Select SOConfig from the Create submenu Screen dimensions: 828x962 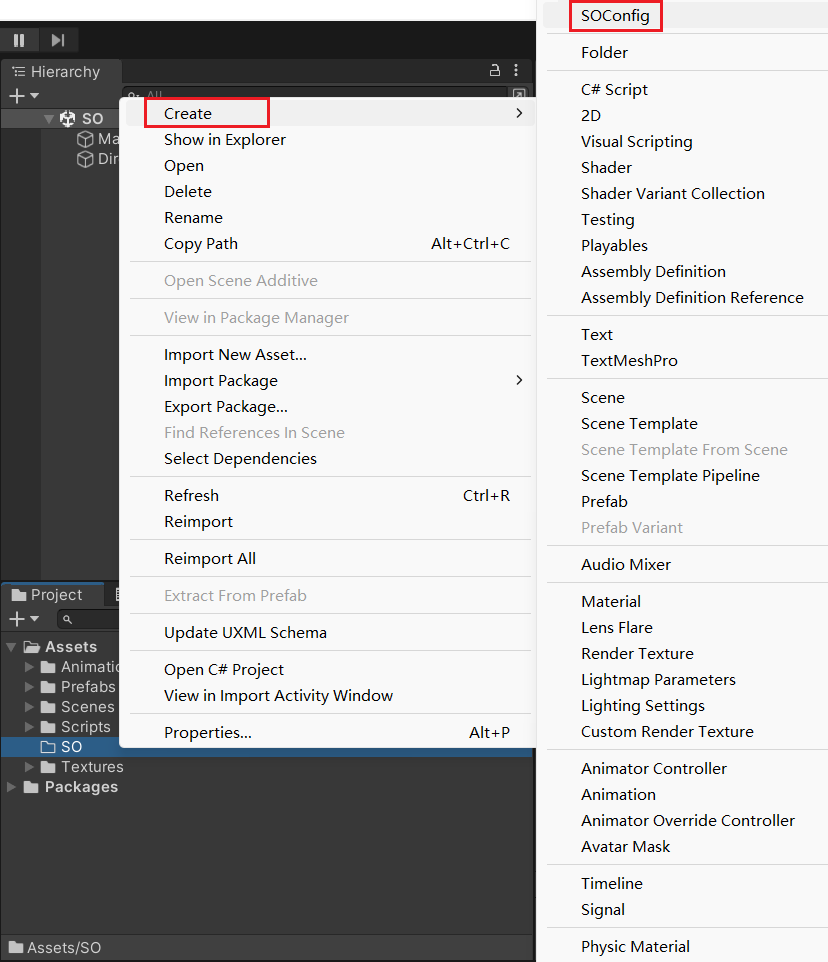click(x=615, y=16)
